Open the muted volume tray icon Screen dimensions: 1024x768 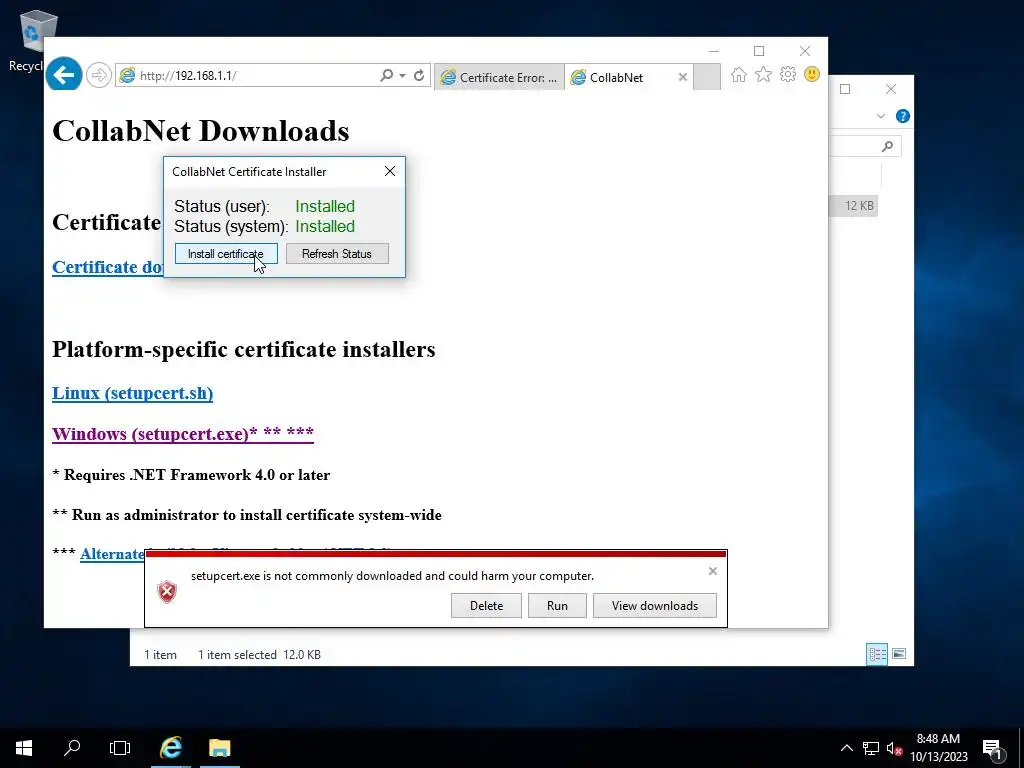(894, 748)
